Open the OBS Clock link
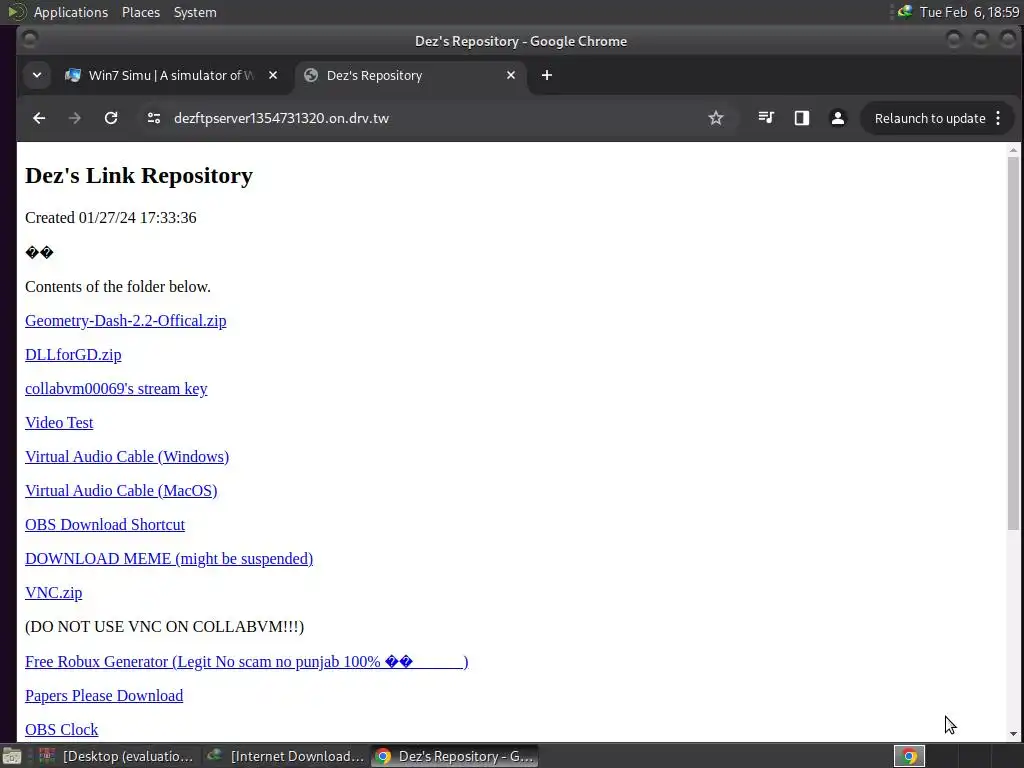This screenshot has height=768, width=1024. click(x=61, y=729)
